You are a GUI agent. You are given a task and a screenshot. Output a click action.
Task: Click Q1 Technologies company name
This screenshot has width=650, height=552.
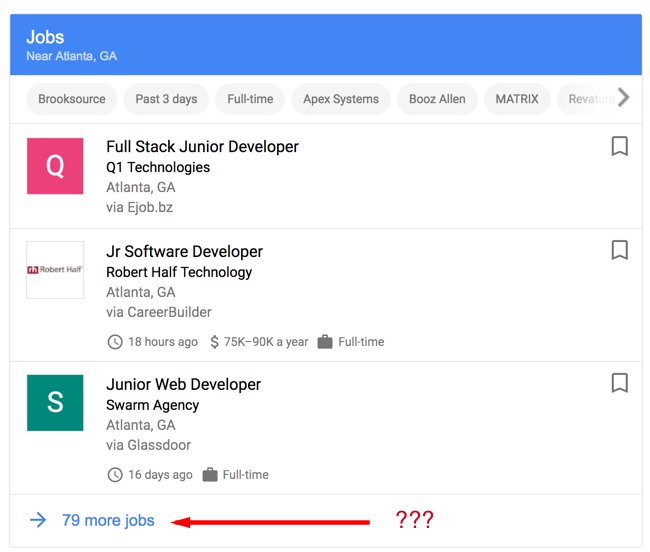(x=158, y=167)
